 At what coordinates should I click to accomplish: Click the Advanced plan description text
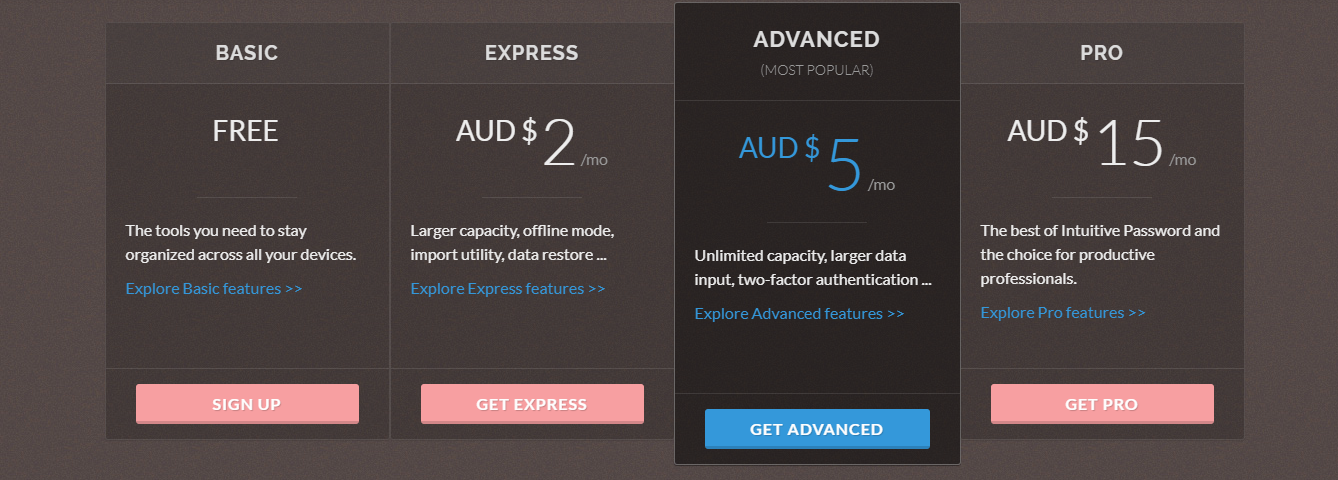tap(813, 268)
